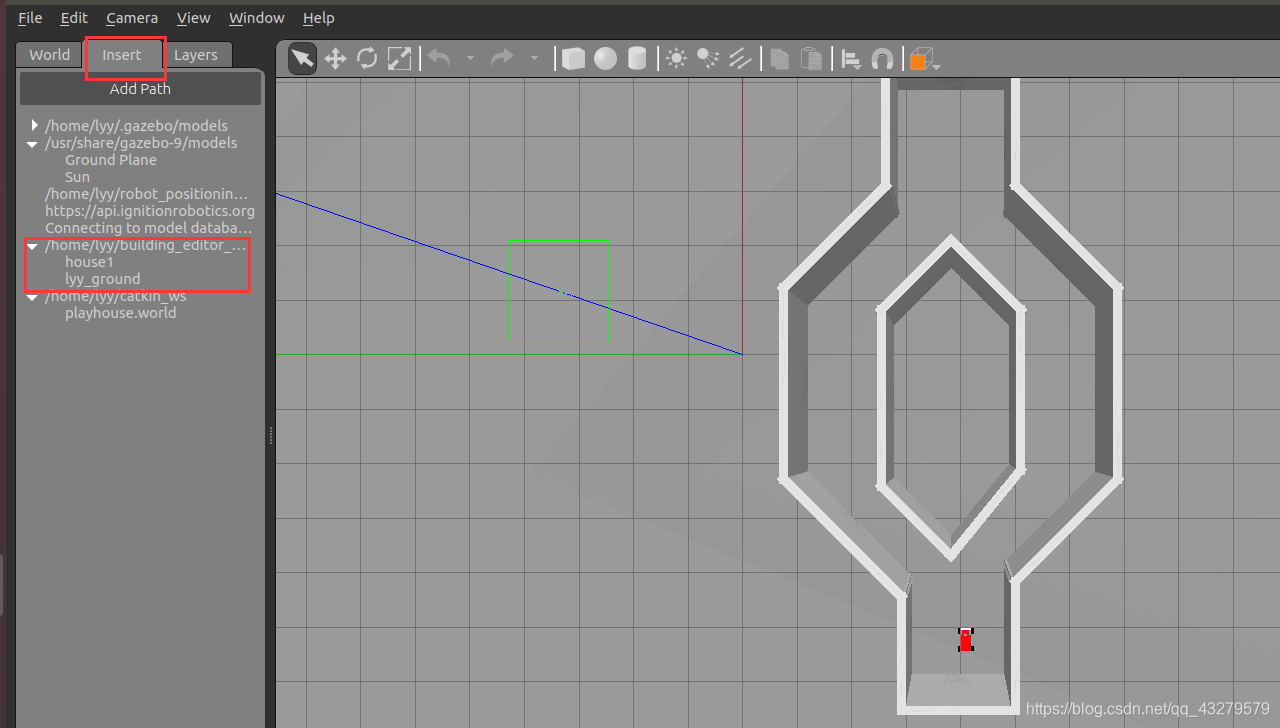The image size is (1280, 728).
Task: Select the lyy_ground model
Action: (102, 279)
